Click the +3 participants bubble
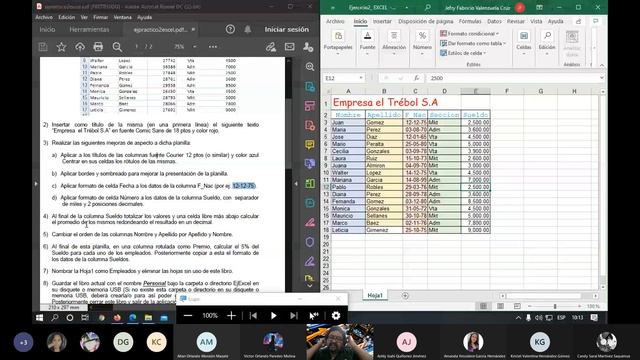 click(x=23, y=342)
